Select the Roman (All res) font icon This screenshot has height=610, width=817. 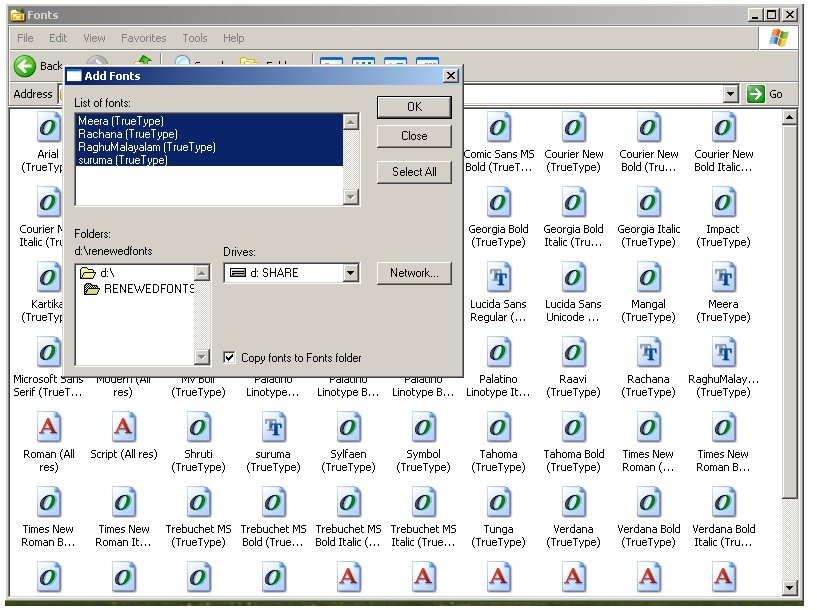click(48, 428)
